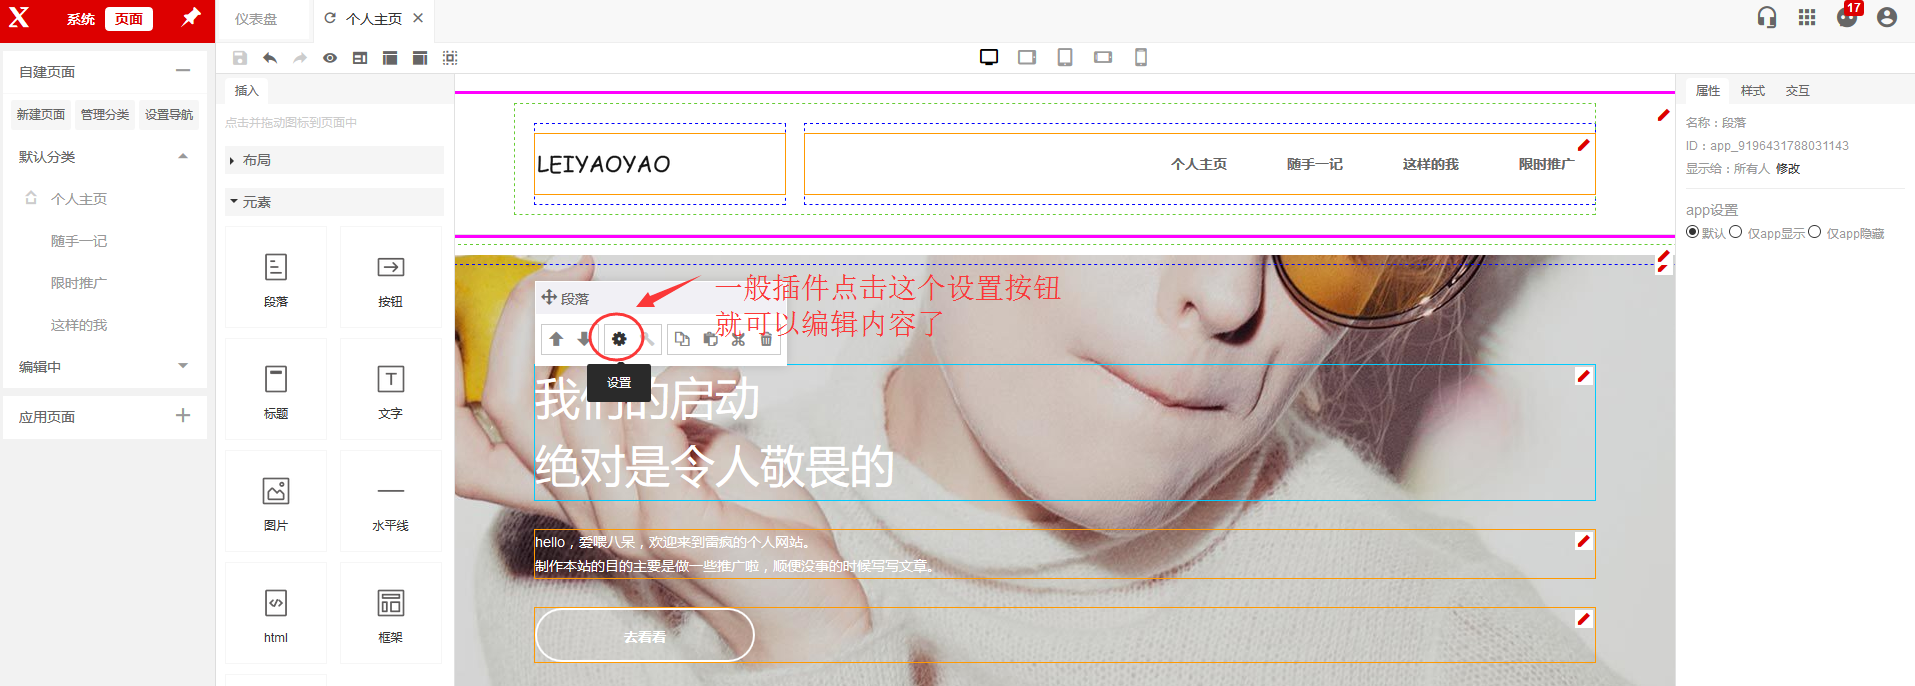The height and width of the screenshot is (686, 1915).
Task: Insert the 图片 image element
Action: (276, 501)
